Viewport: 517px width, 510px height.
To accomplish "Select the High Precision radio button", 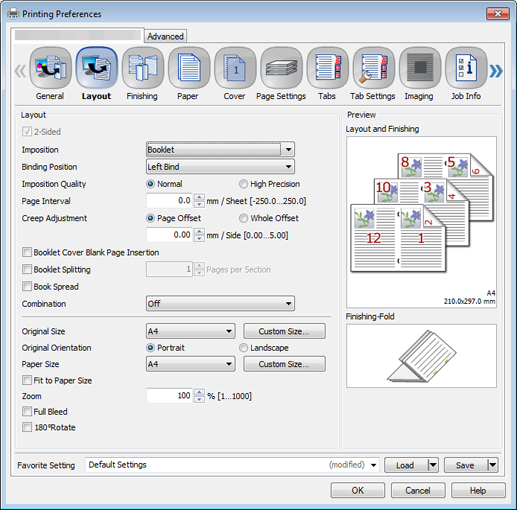I will [244, 184].
